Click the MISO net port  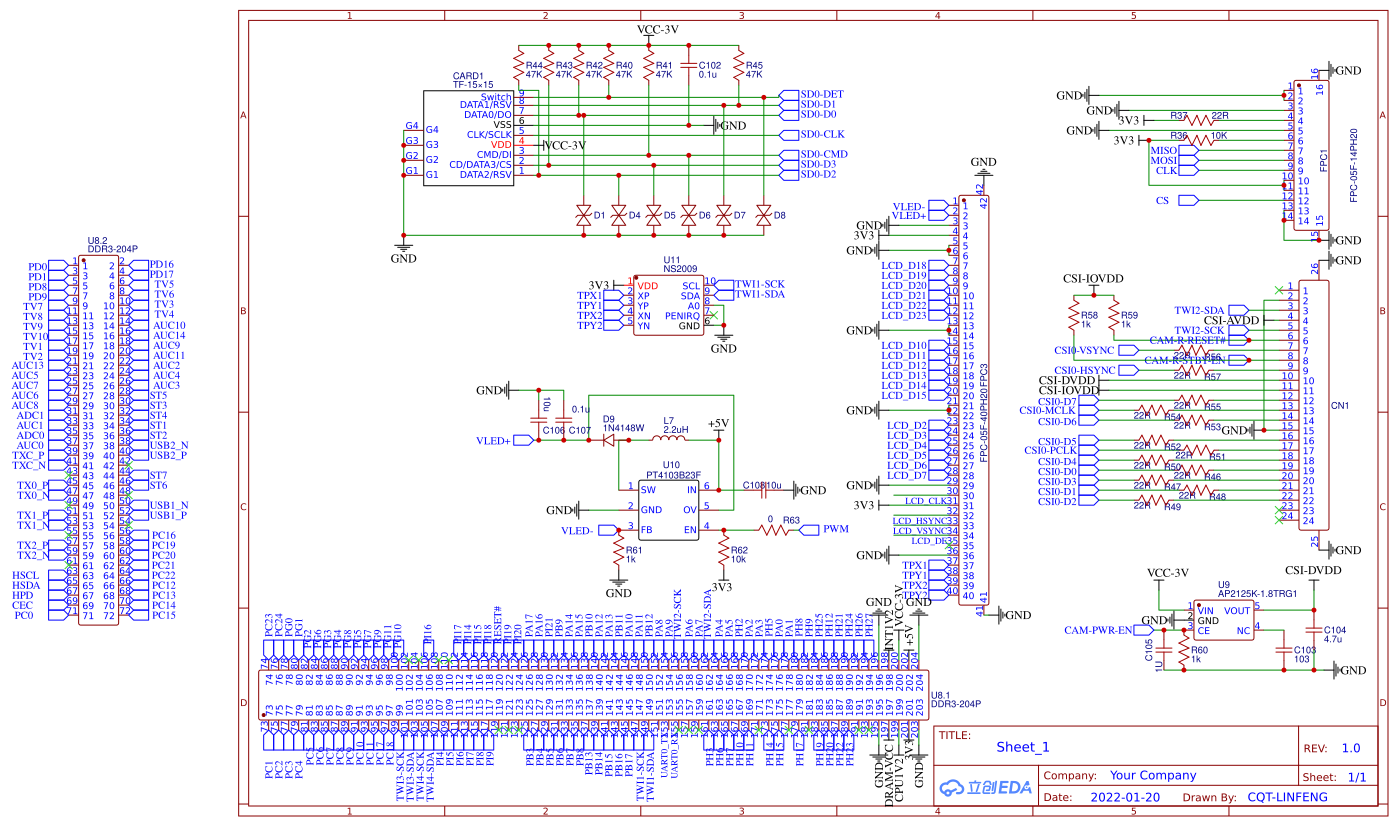click(1176, 150)
